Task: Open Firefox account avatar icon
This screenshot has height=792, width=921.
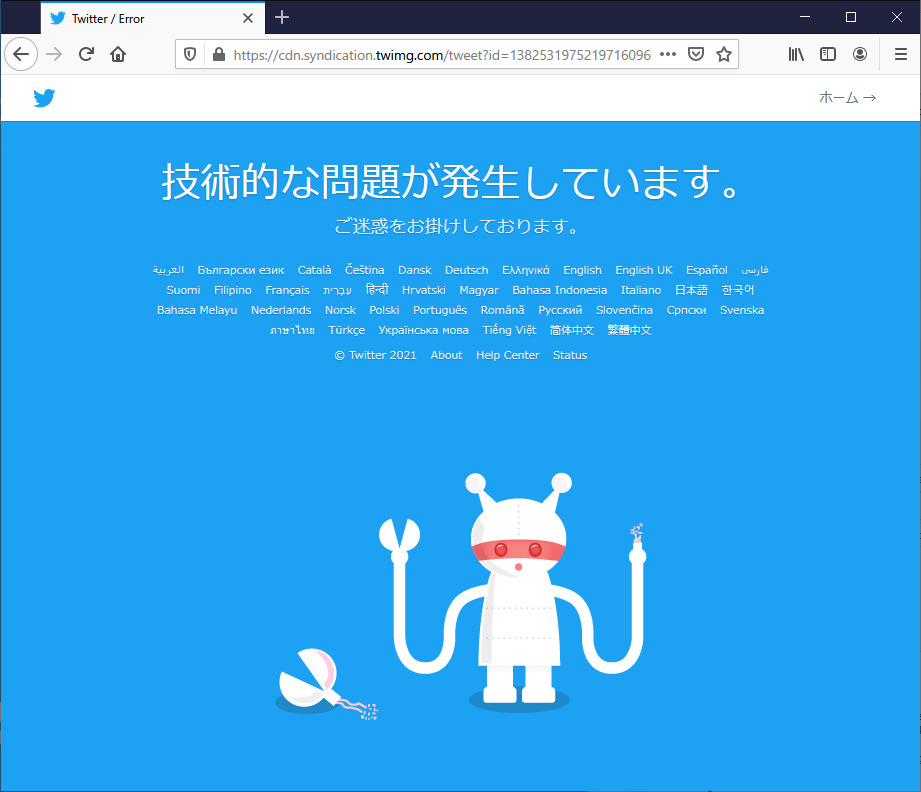Action: (860, 55)
